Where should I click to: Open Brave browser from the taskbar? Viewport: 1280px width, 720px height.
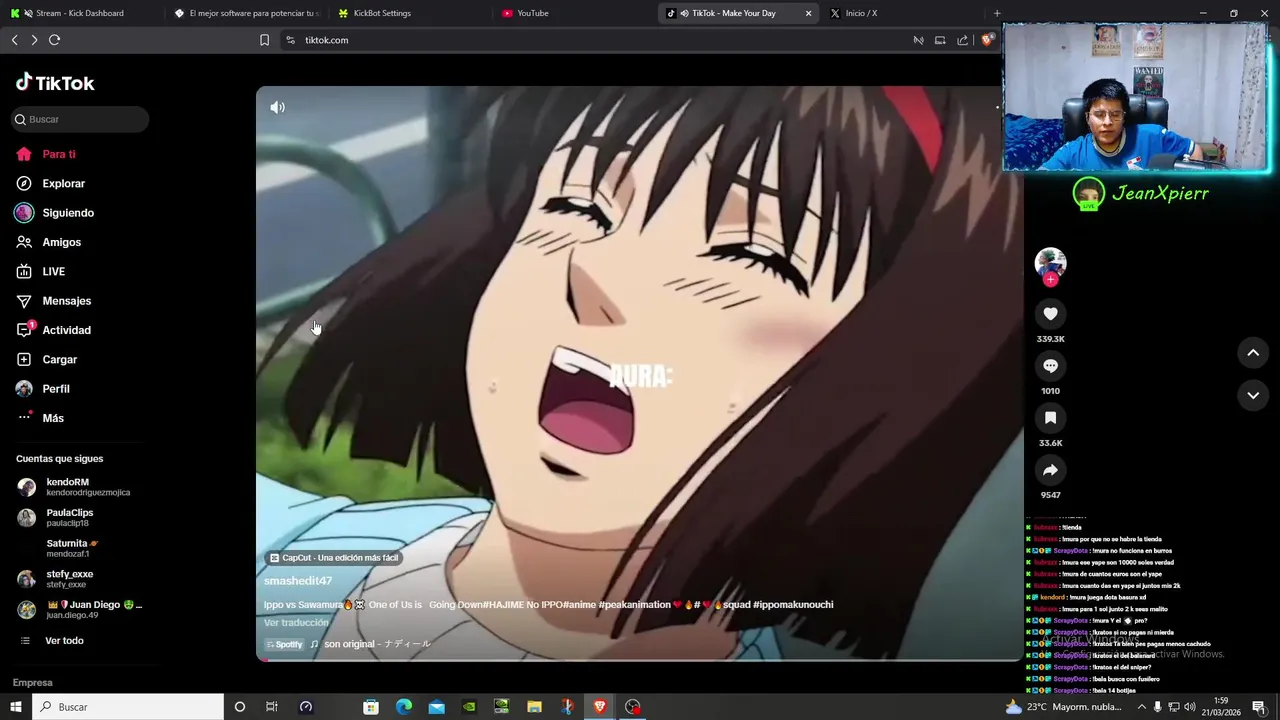[600, 707]
